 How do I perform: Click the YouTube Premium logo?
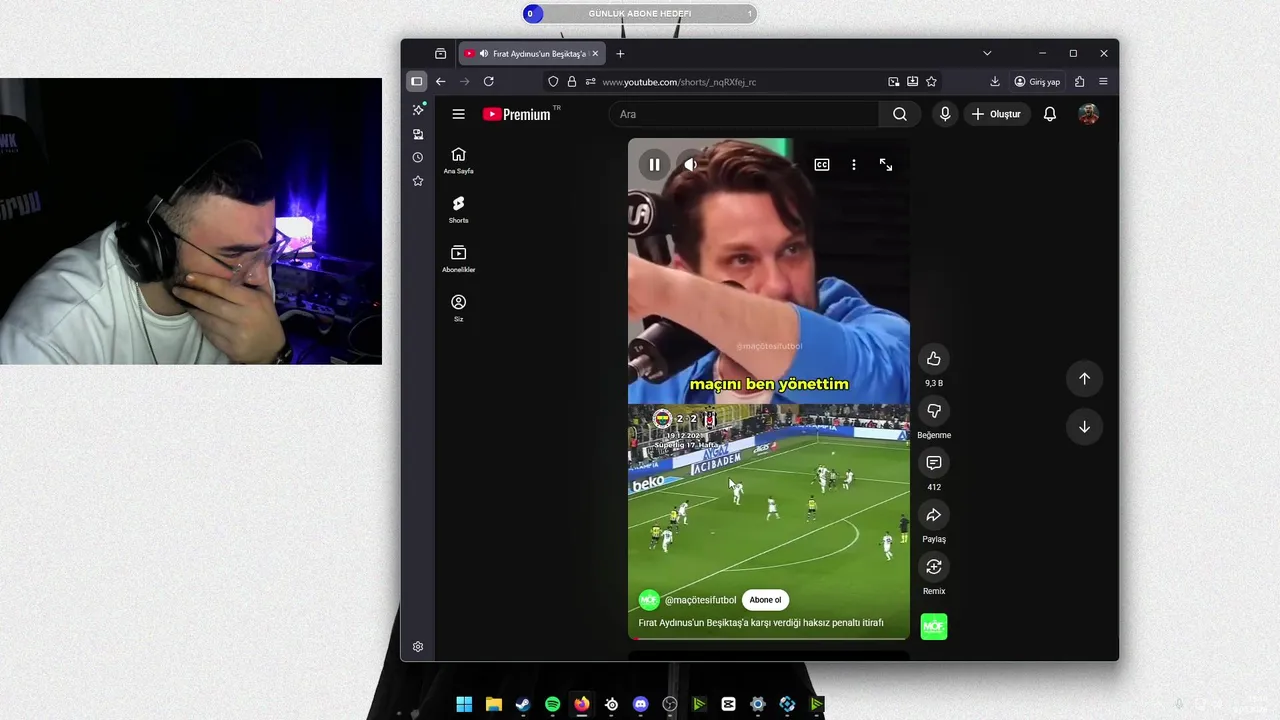tap(517, 114)
